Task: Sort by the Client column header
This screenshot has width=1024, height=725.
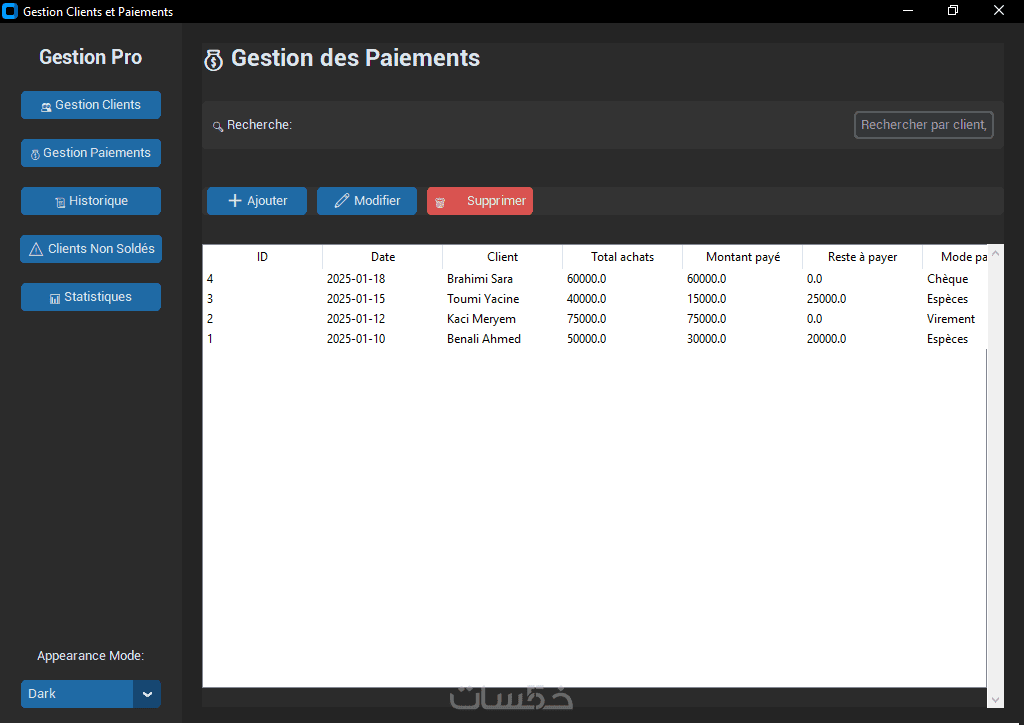Action: [502, 257]
